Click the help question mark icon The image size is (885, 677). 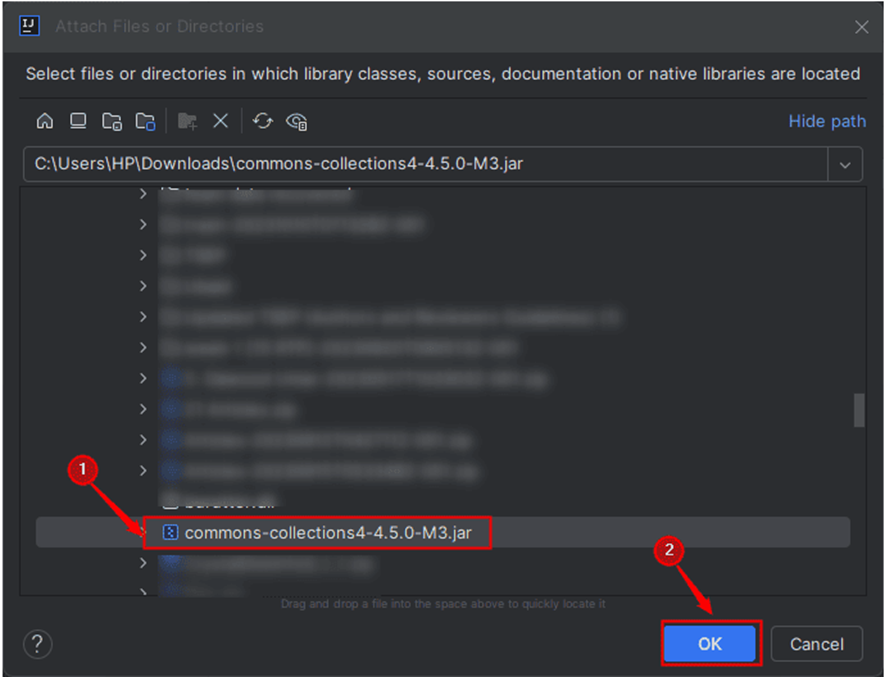[37, 644]
